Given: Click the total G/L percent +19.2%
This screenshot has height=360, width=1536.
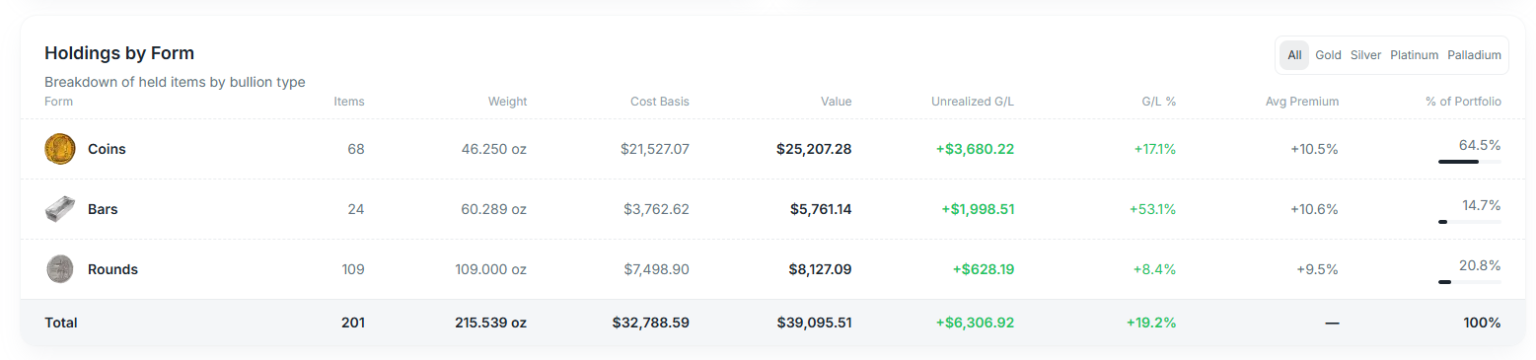Looking at the screenshot, I should coord(1153,323).
